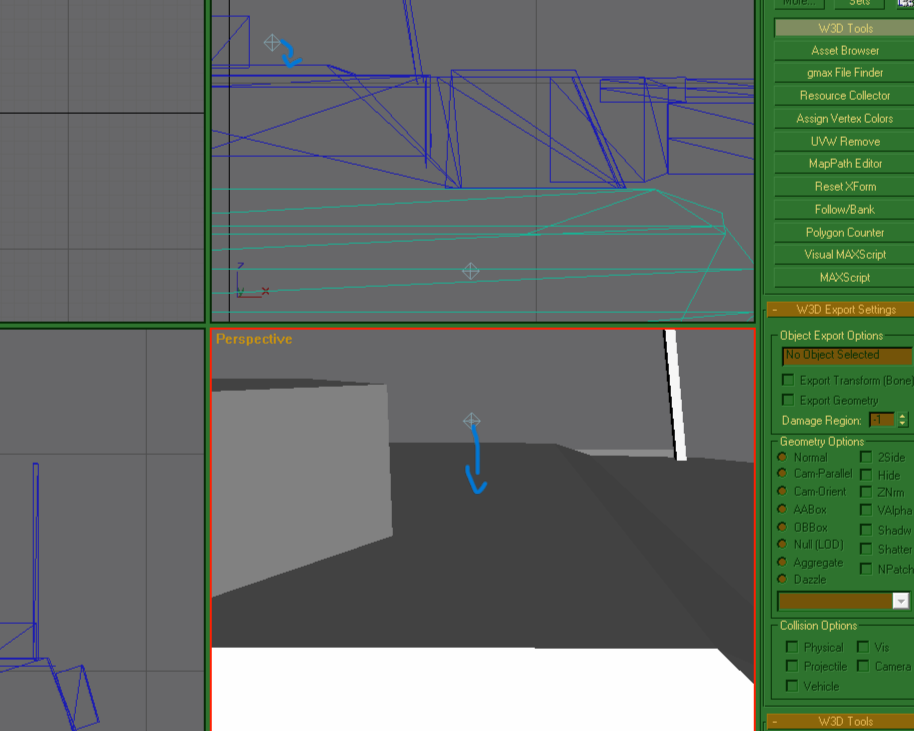Open the MAXScript utility
This screenshot has height=731, width=914.
pyautogui.click(x=843, y=277)
